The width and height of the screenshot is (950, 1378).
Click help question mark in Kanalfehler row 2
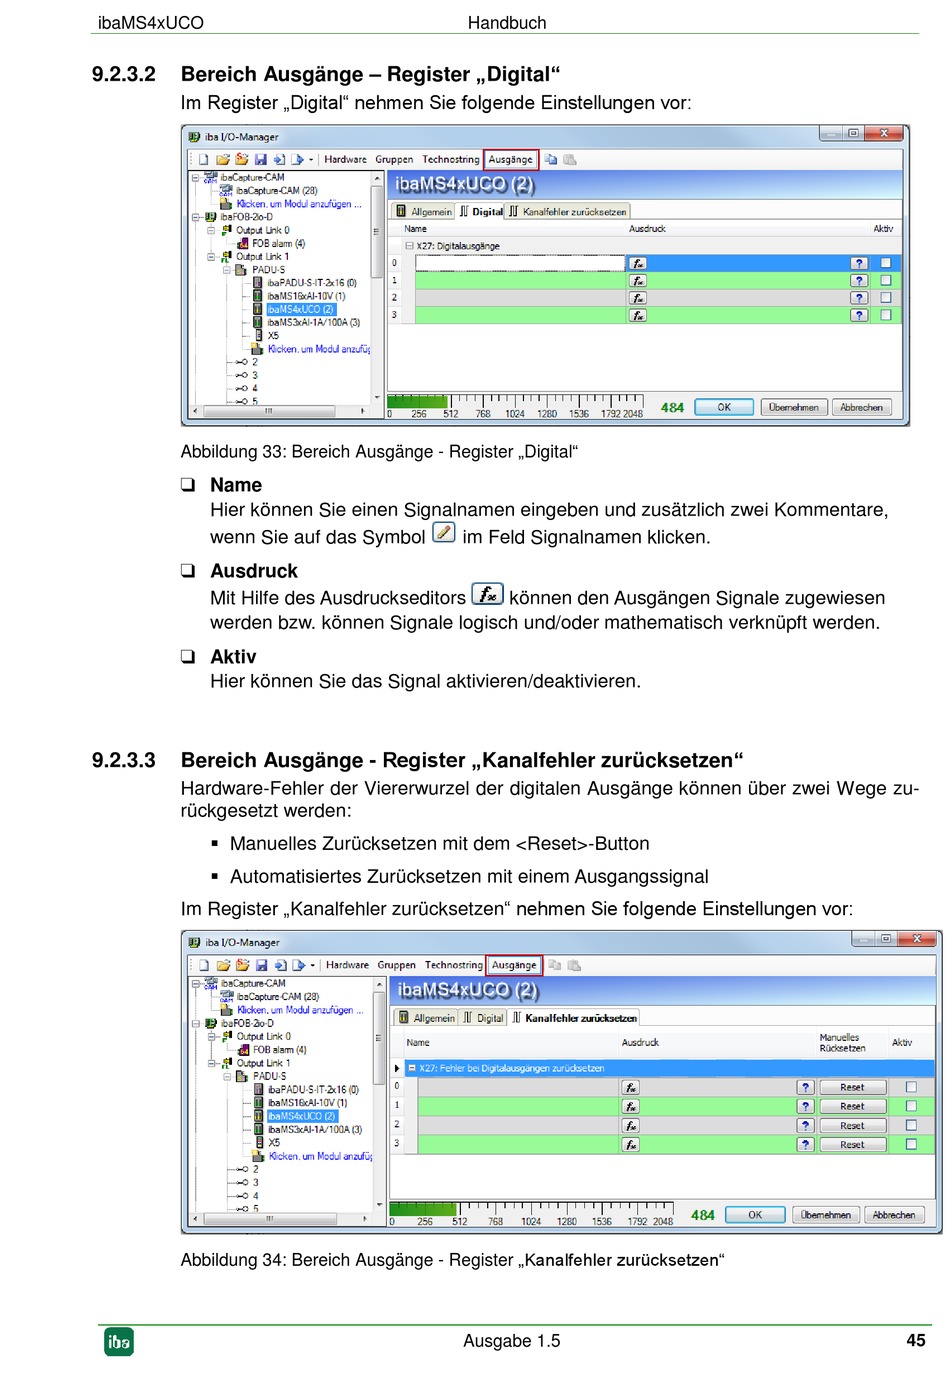(806, 1126)
